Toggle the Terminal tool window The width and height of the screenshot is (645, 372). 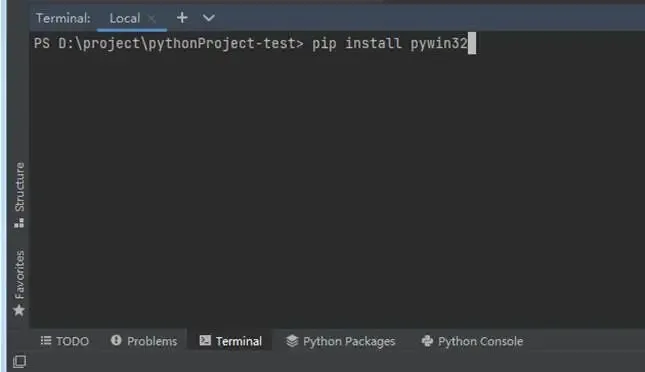tap(230, 341)
